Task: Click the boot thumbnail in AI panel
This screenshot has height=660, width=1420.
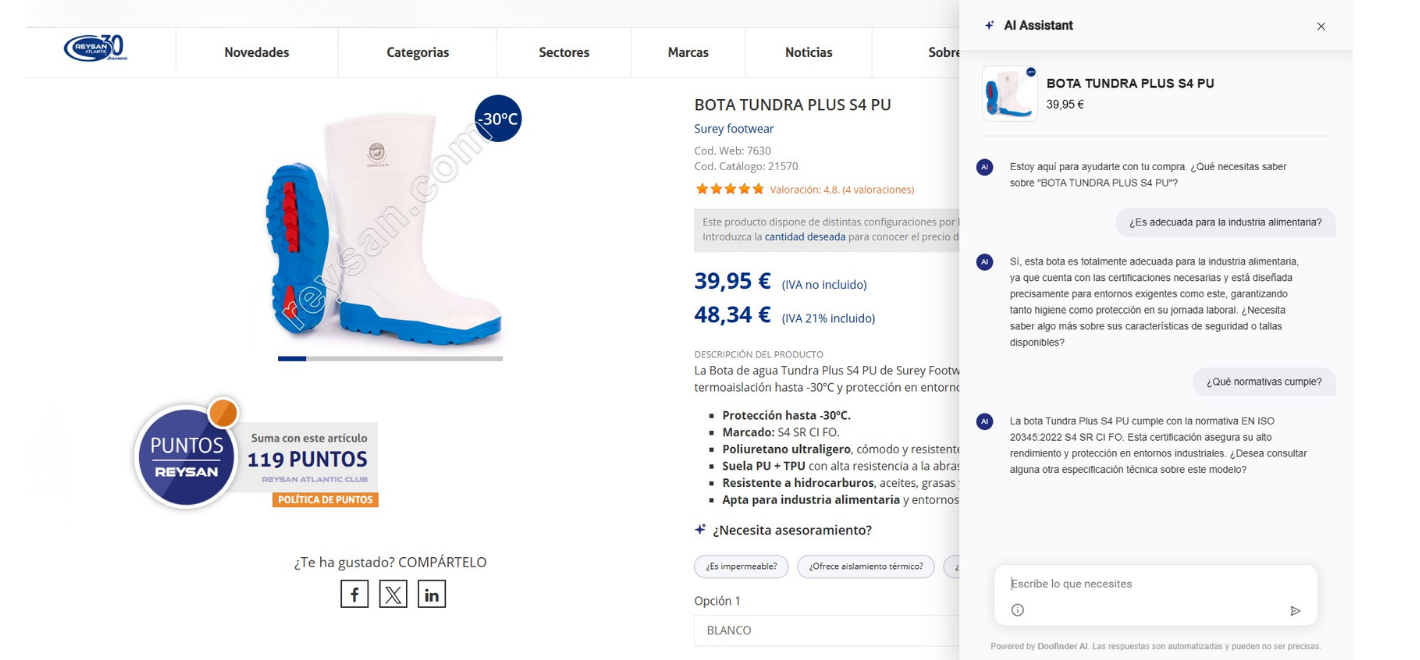Action: [x=1010, y=94]
